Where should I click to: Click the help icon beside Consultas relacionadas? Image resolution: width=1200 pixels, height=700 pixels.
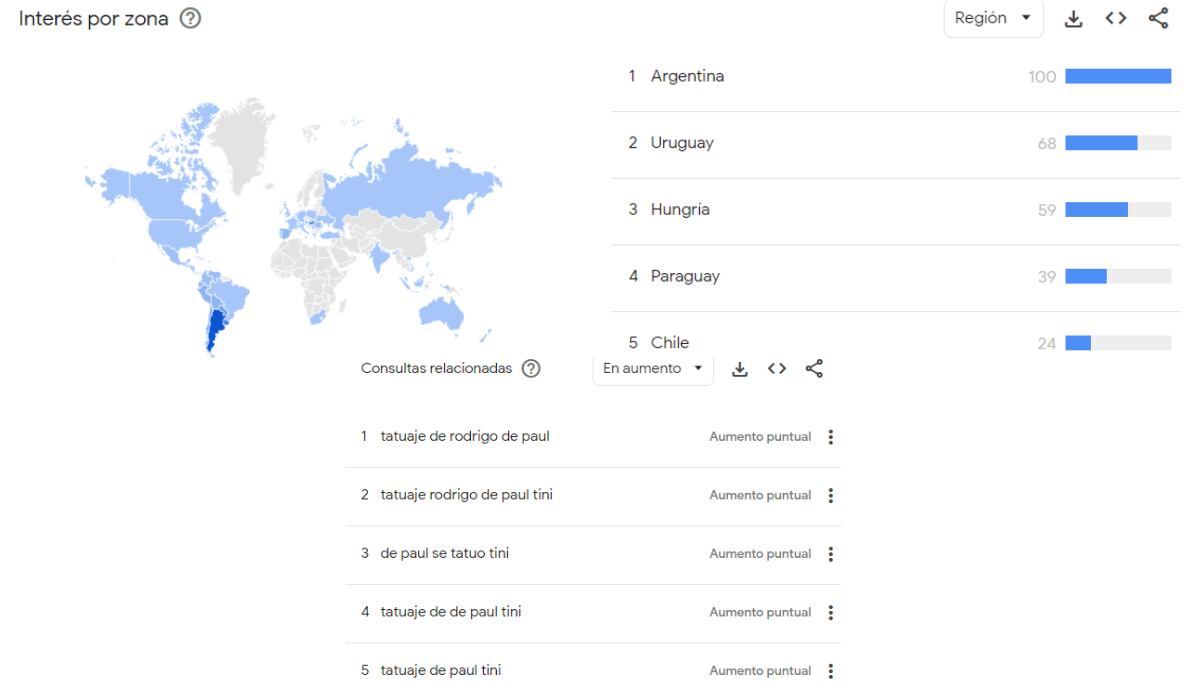click(532, 368)
